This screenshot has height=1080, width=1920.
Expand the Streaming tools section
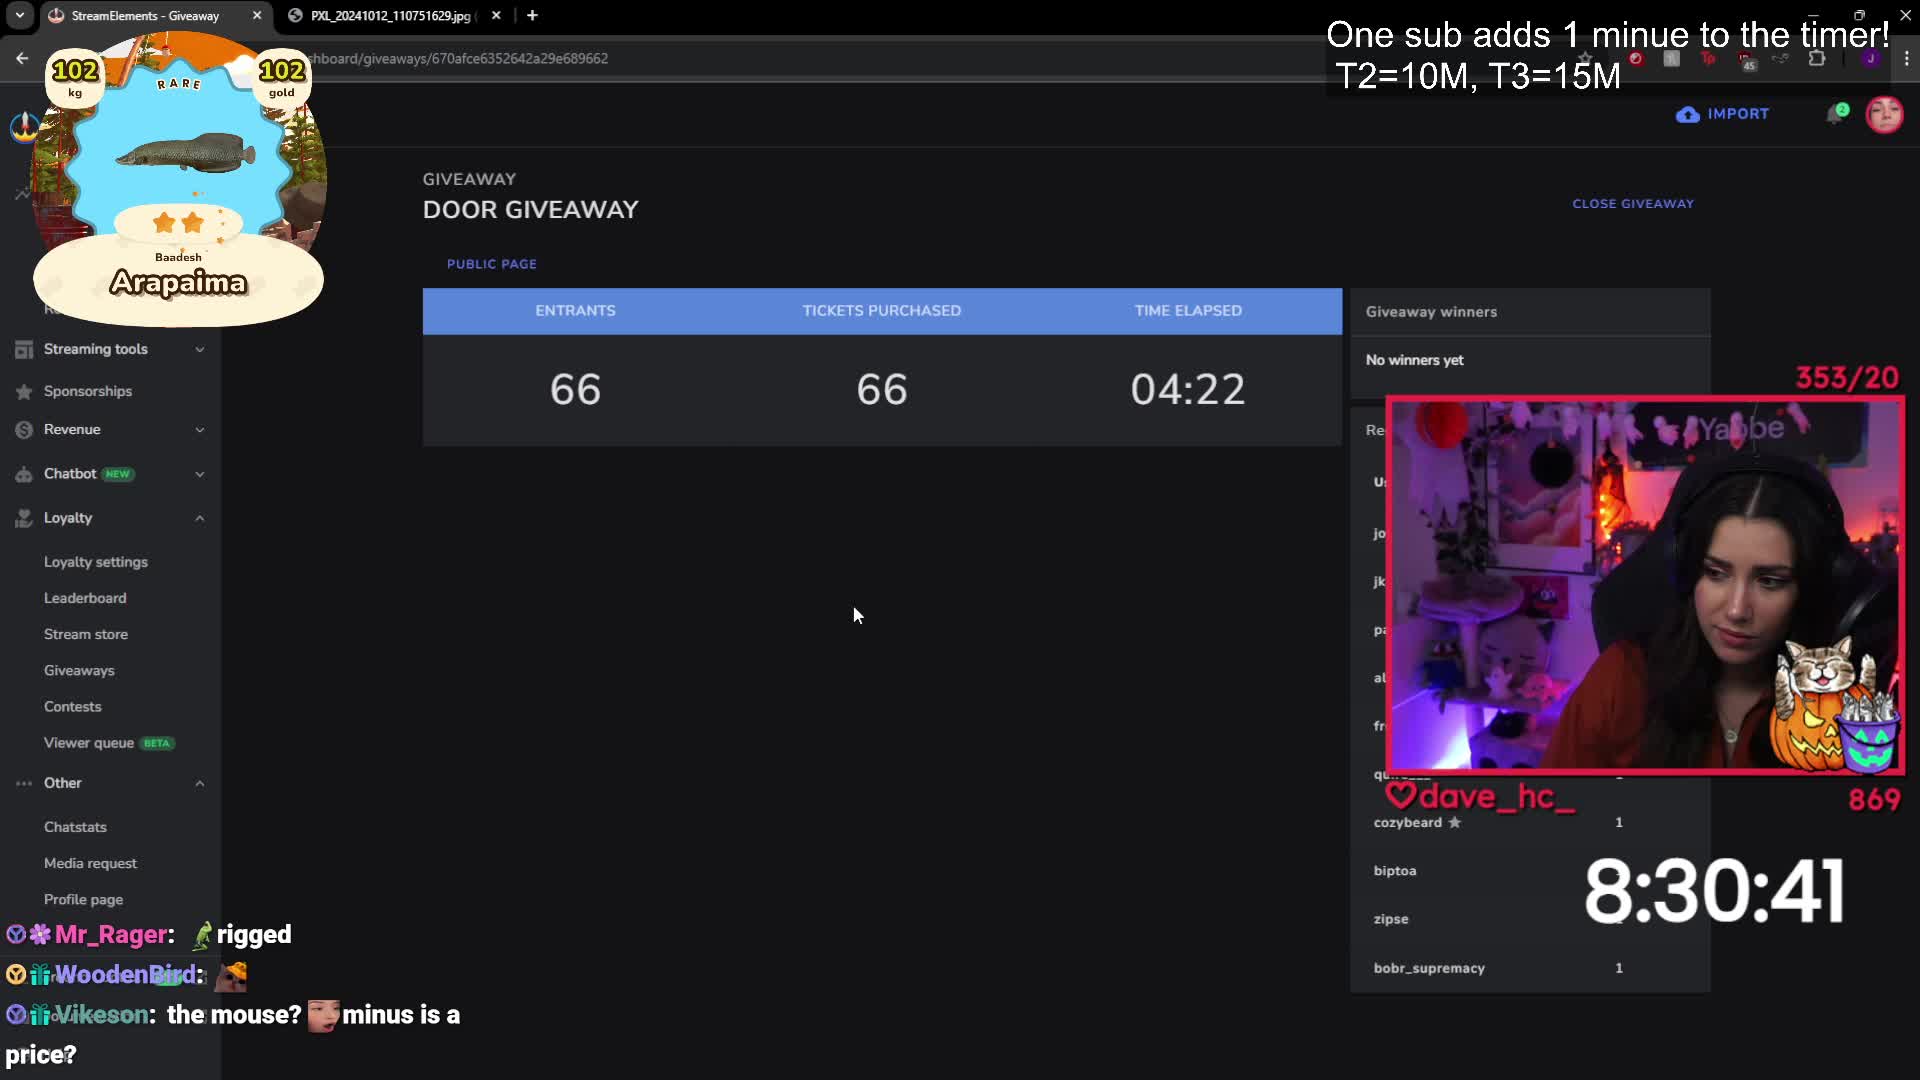pos(199,349)
